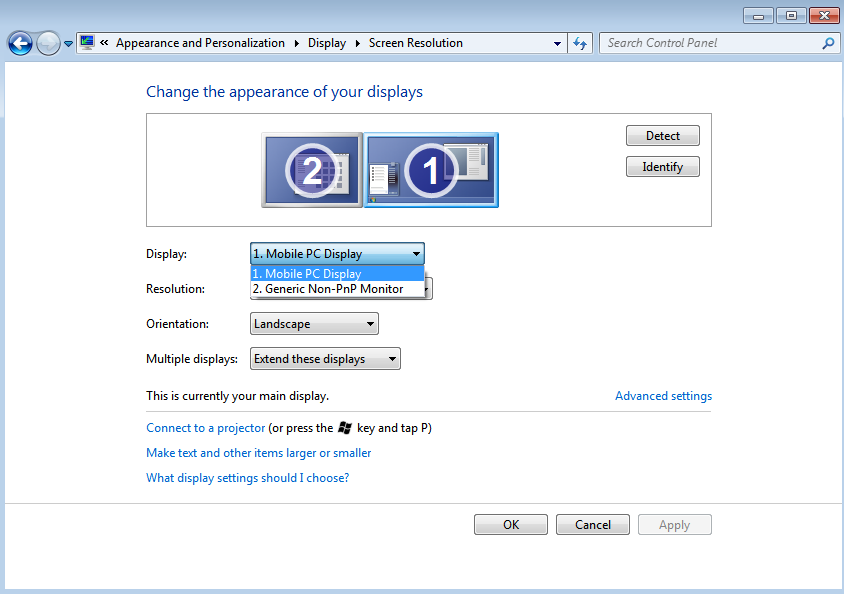Screen dimensions: 844x594
Task: Minimize the Screen Resolution window
Action: (758, 16)
